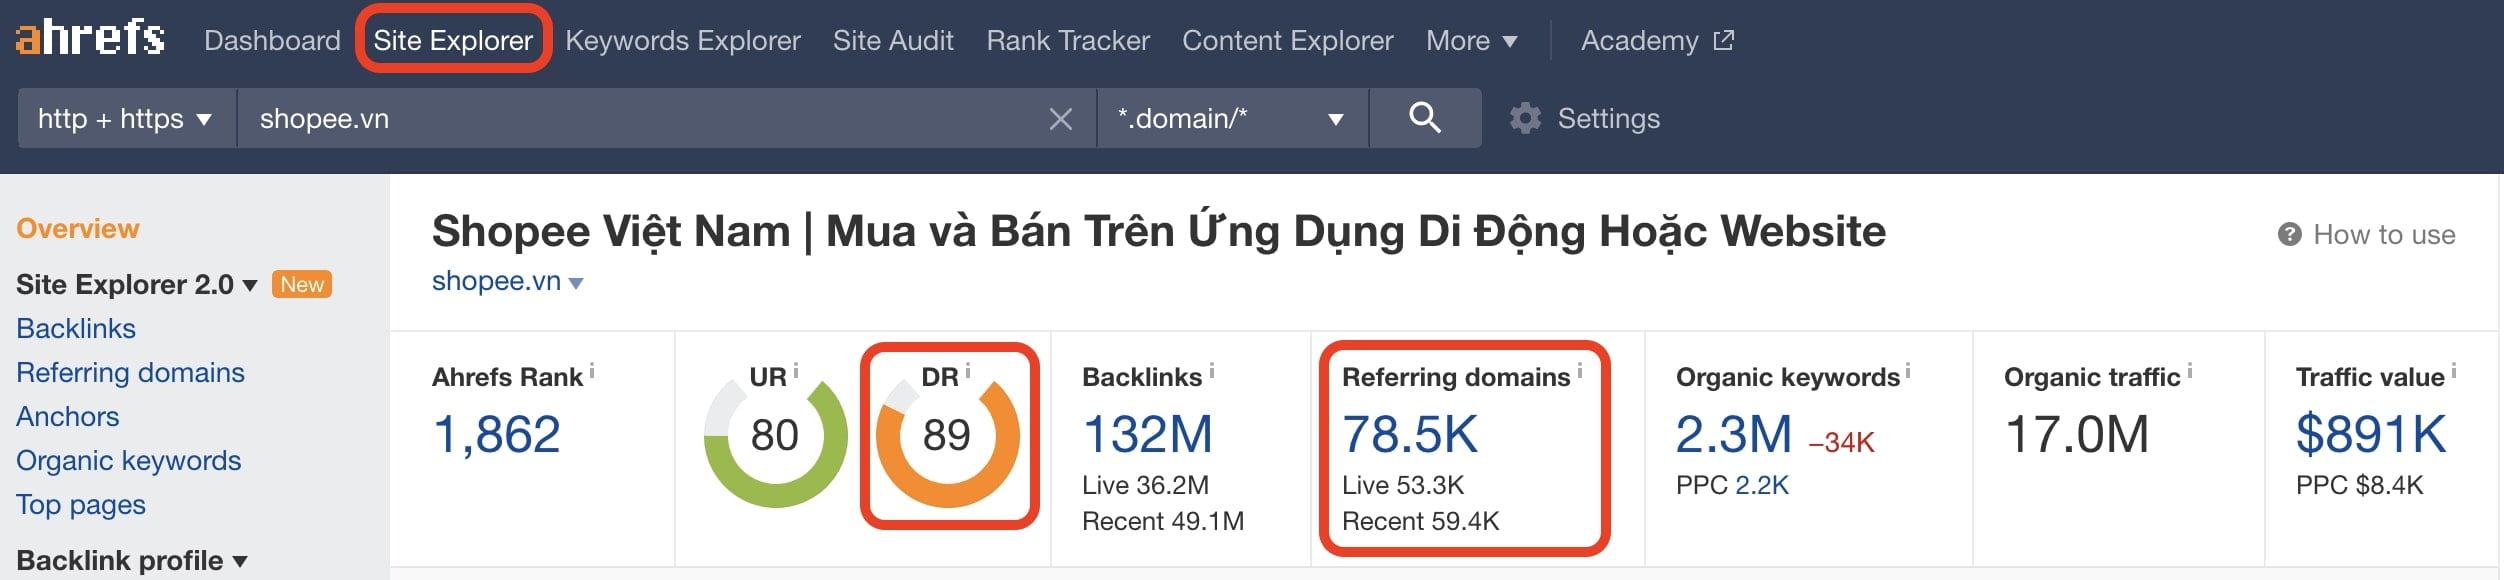This screenshot has width=2504, height=580.
Task: Click the search magnifier button
Action: 1425,118
